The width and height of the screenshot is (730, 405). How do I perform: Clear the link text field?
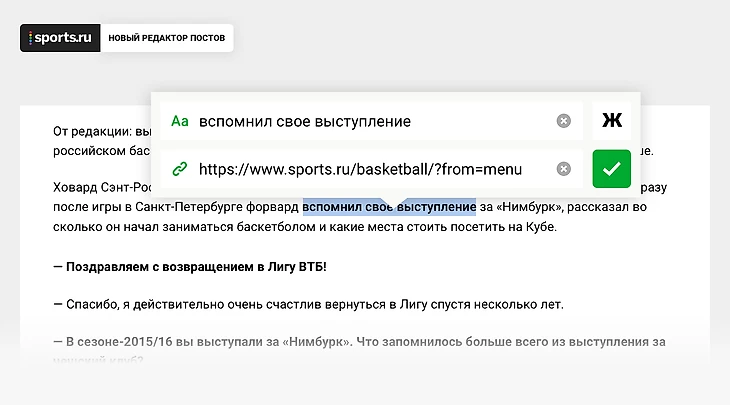[563, 121]
